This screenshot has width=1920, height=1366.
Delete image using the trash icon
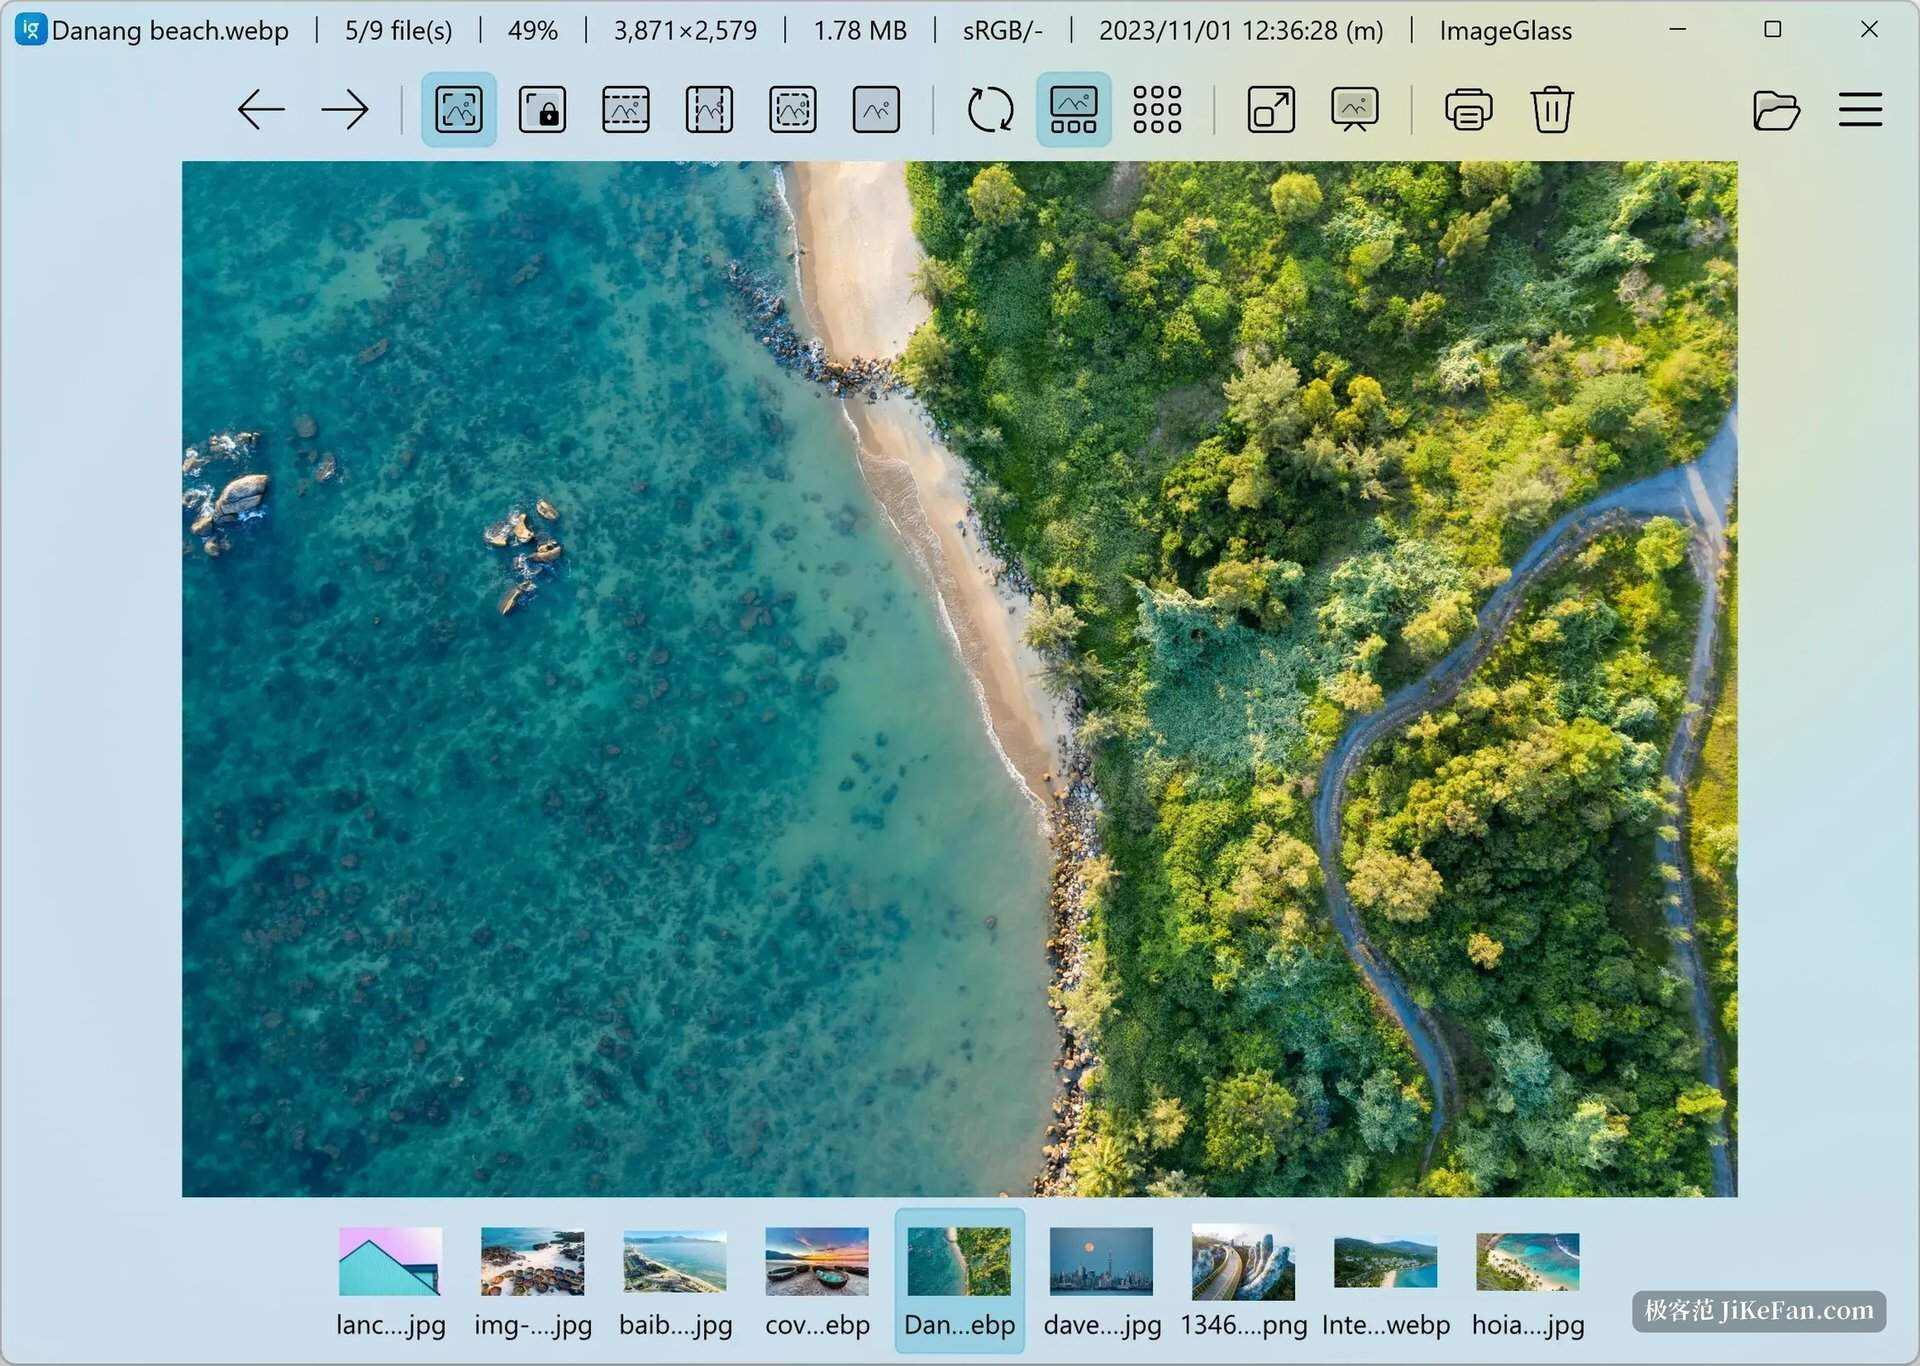[x=1552, y=110]
